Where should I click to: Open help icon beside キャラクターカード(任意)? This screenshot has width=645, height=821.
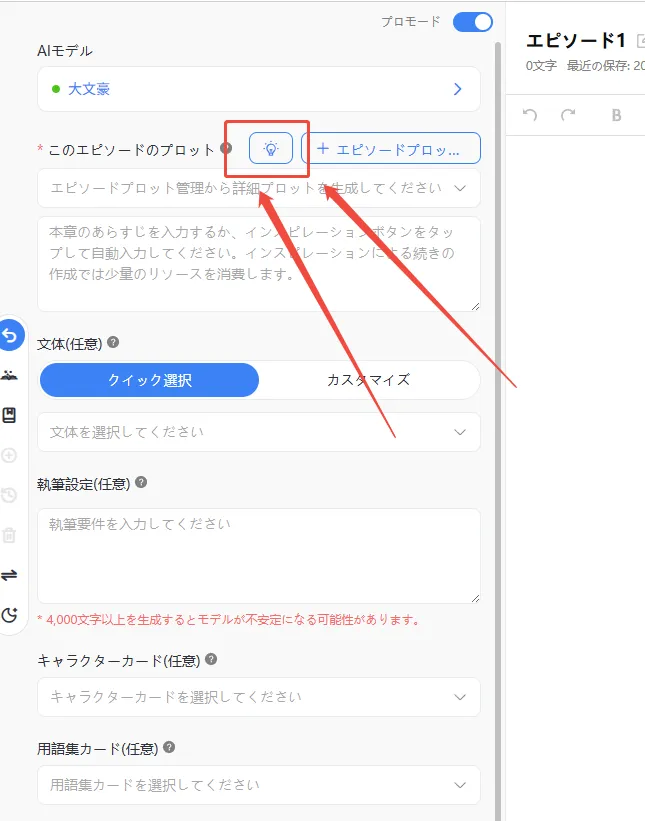click(211, 659)
